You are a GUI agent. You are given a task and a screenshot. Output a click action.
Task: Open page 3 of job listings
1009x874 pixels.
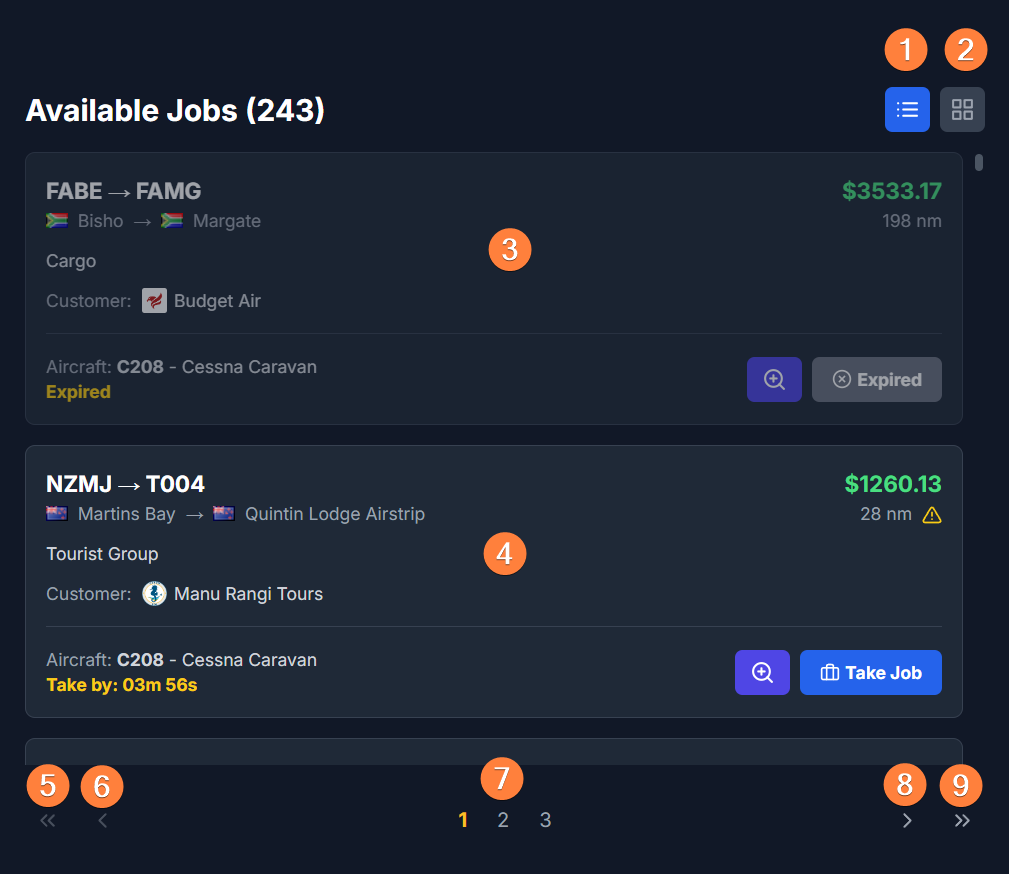point(545,821)
